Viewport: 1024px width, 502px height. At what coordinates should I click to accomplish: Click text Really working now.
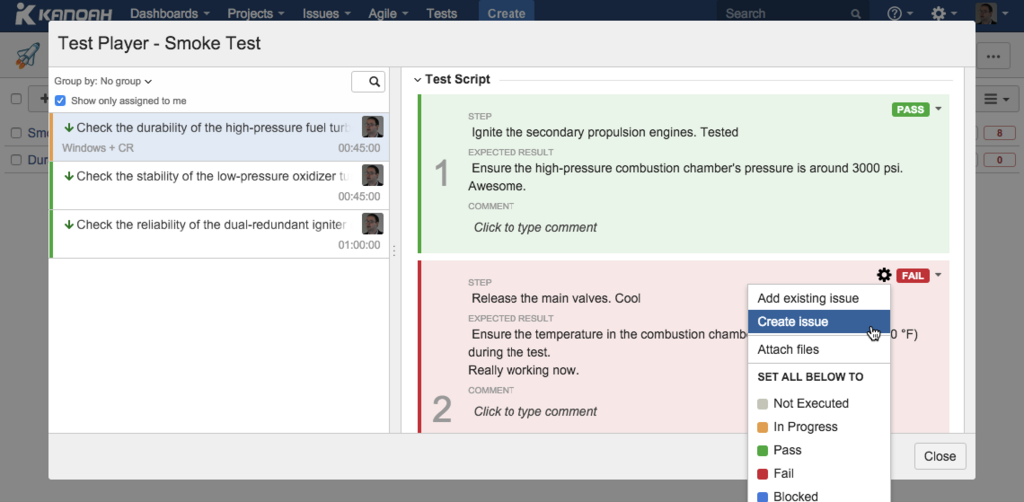tap(523, 371)
